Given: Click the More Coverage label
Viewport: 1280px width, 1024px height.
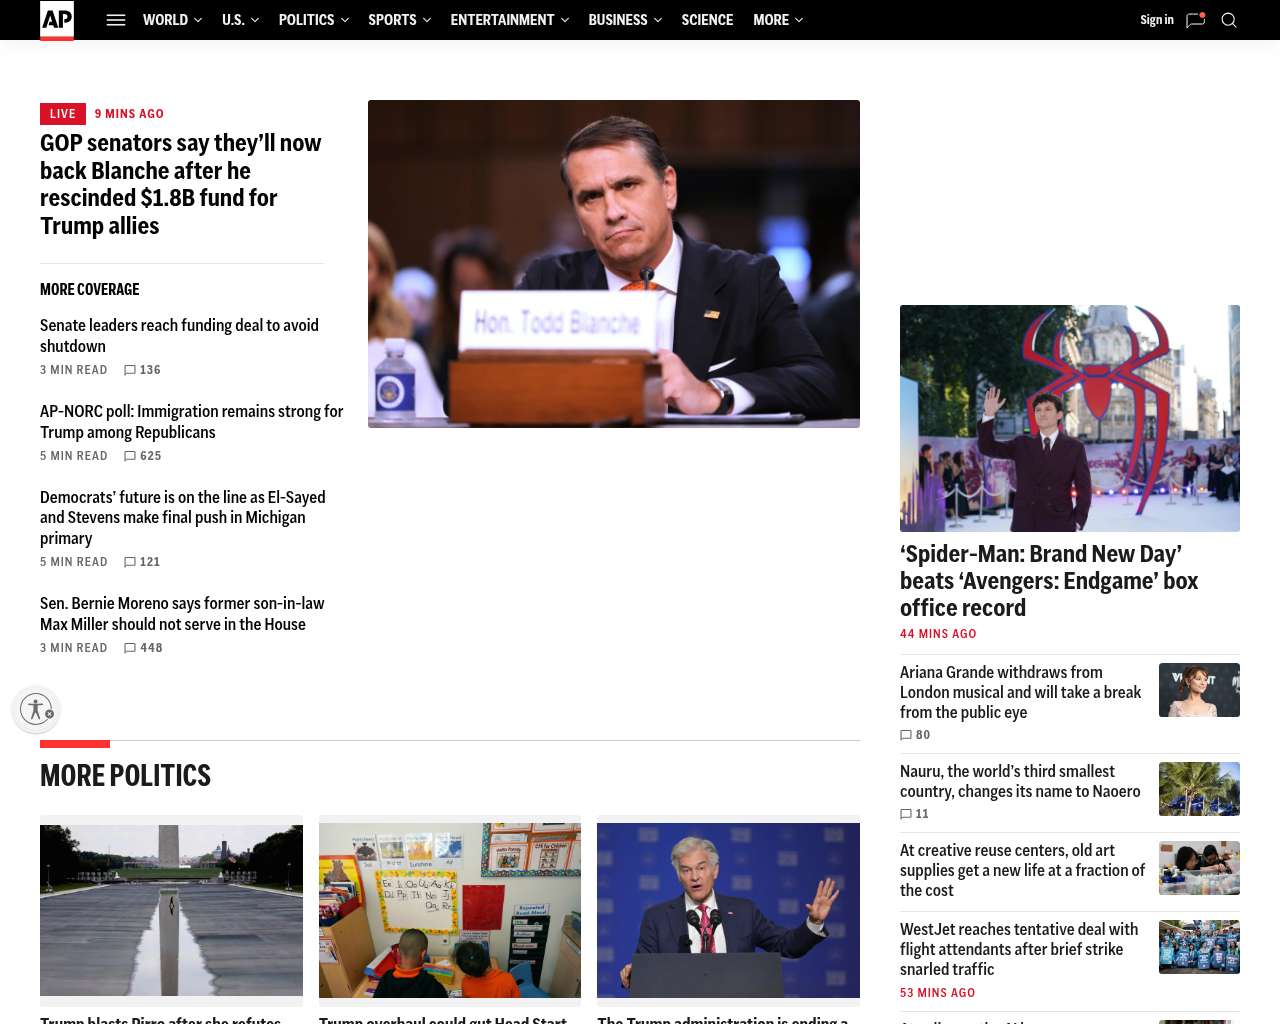Looking at the screenshot, I should click(x=90, y=290).
